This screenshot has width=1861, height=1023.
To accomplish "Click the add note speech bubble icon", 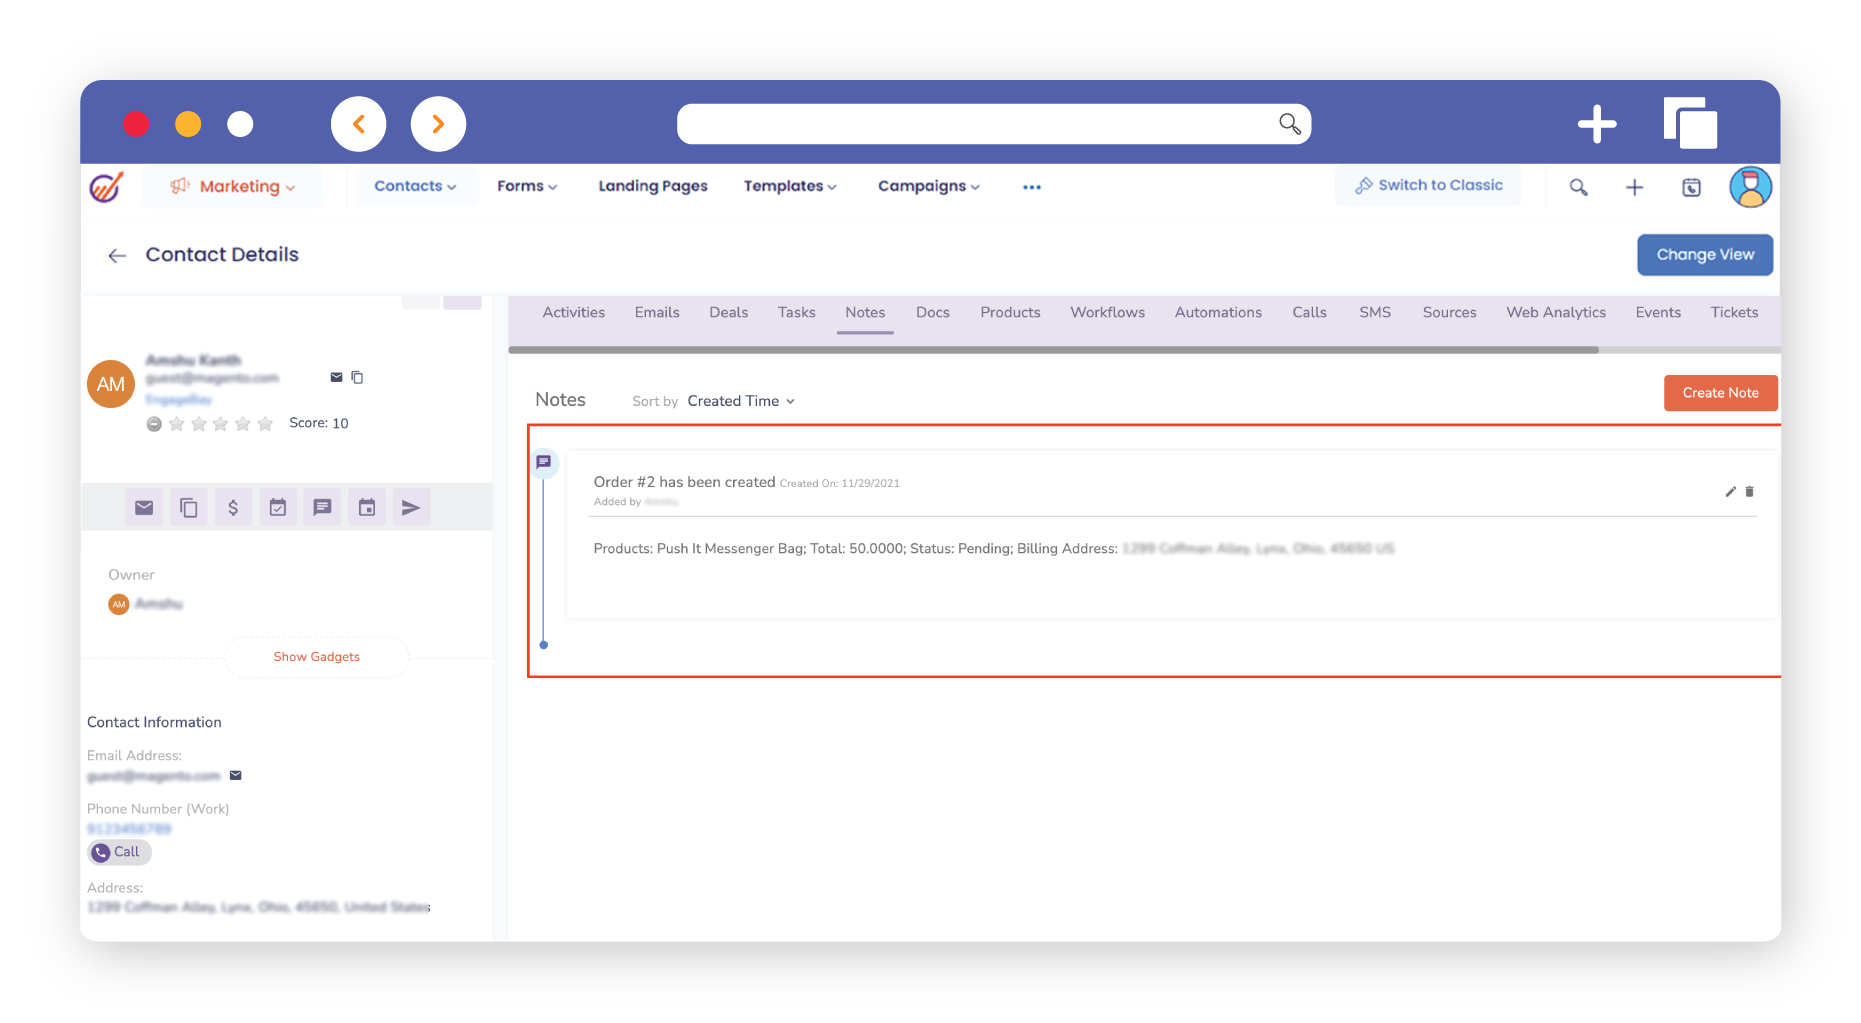I will [322, 508].
